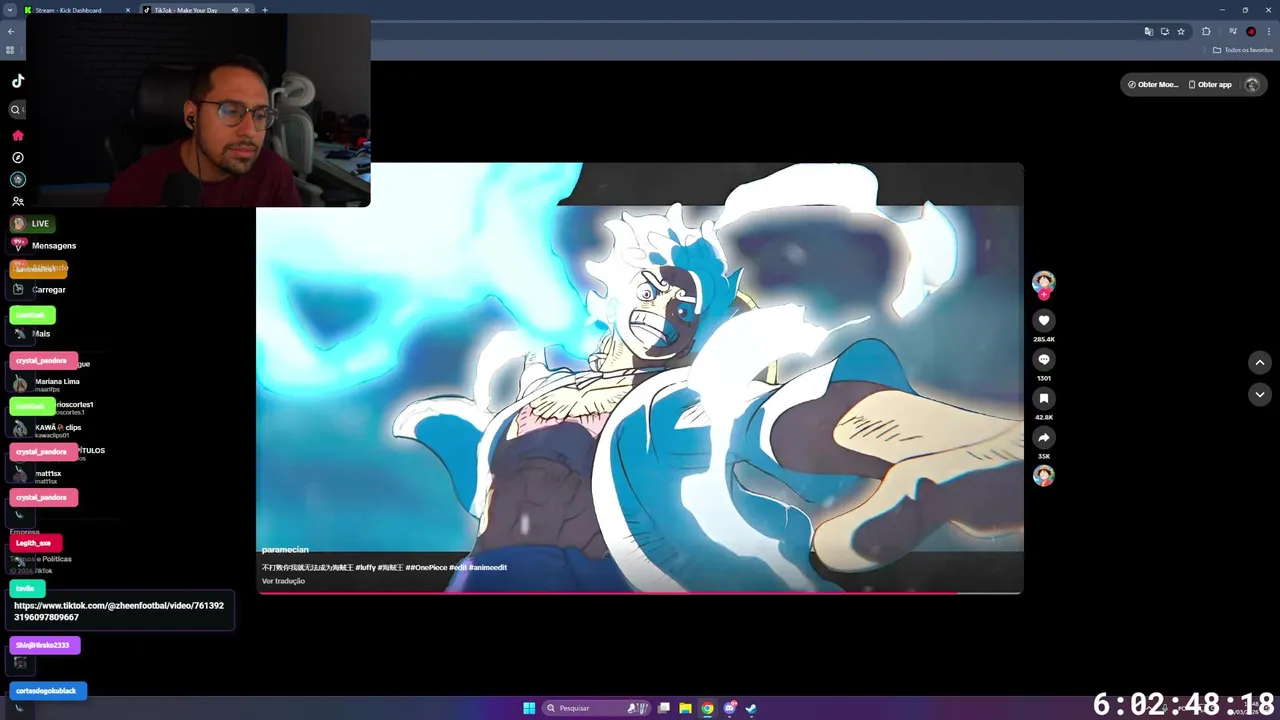The height and width of the screenshot is (720, 1280).
Task: Save video with the bookmark icon
Action: (1043, 398)
